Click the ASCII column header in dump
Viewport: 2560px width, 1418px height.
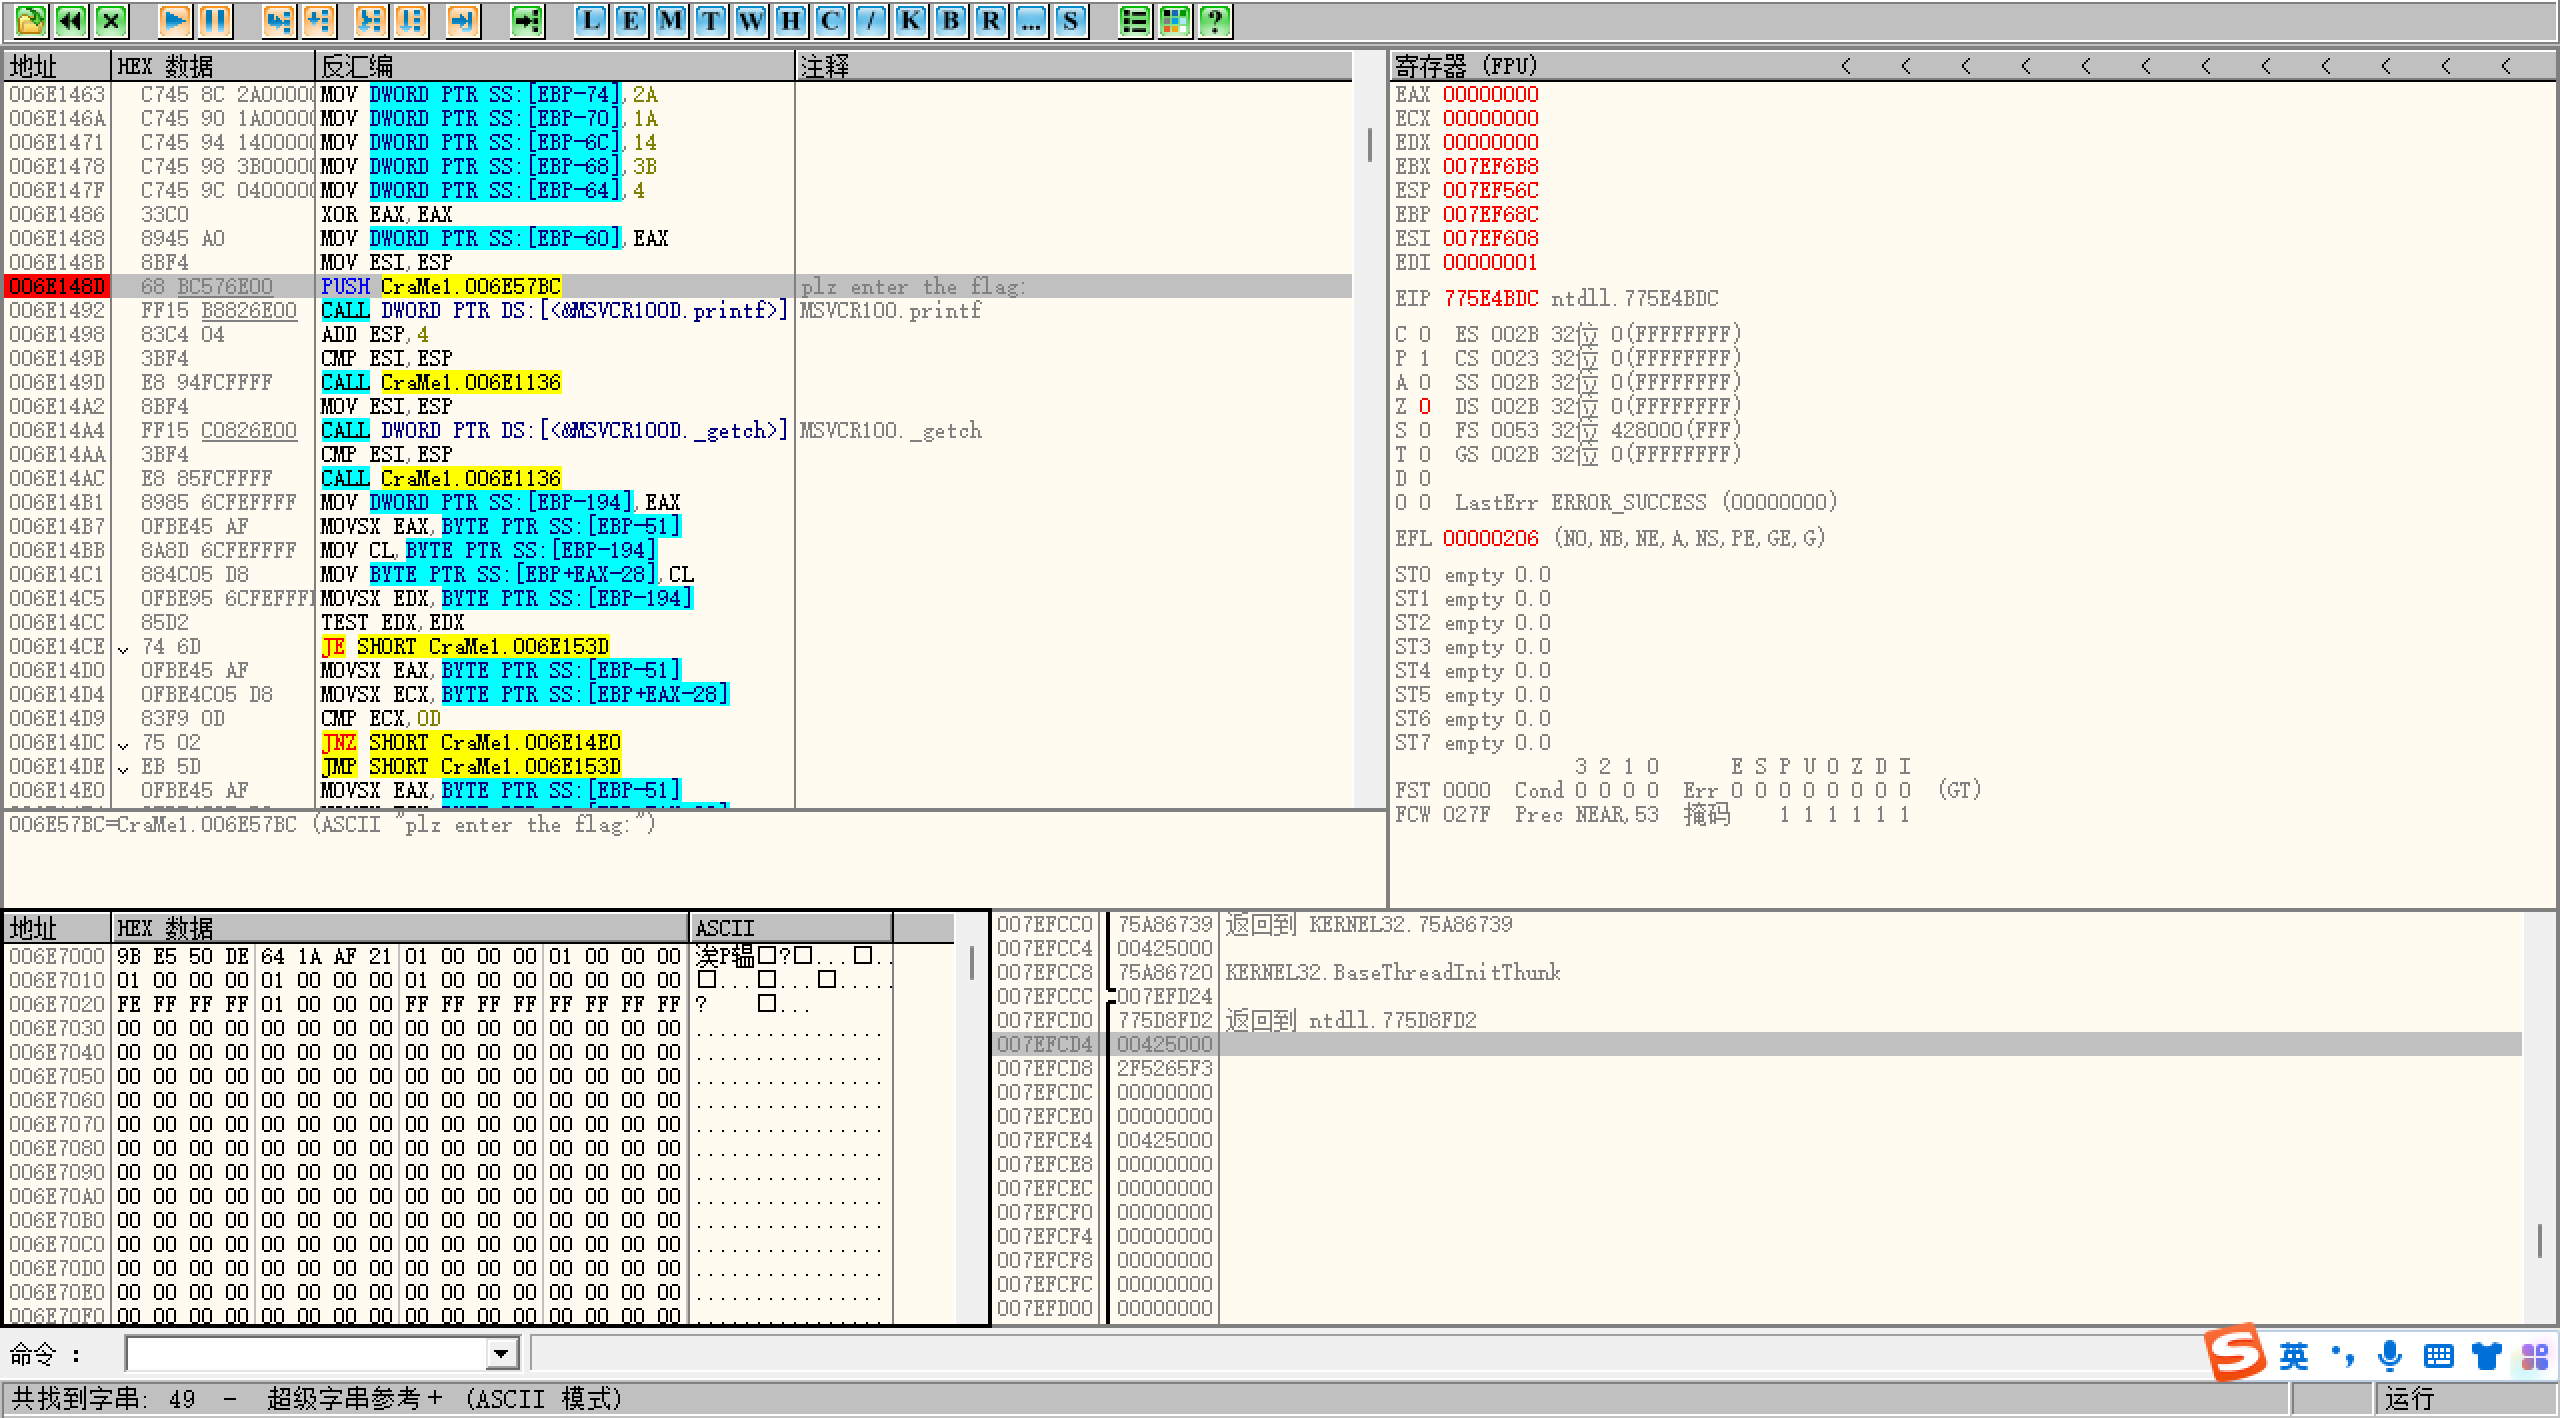[x=790, y=927]
